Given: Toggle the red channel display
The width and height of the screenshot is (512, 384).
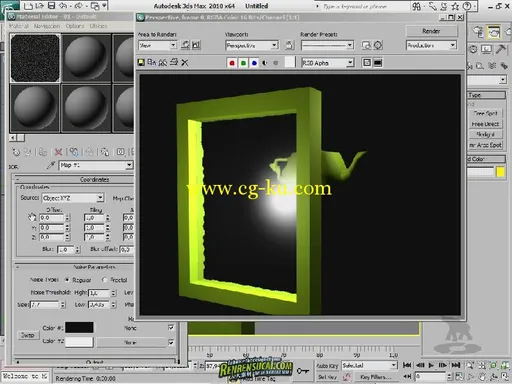Looking at the screenshot, I should (x=232, y=63).
